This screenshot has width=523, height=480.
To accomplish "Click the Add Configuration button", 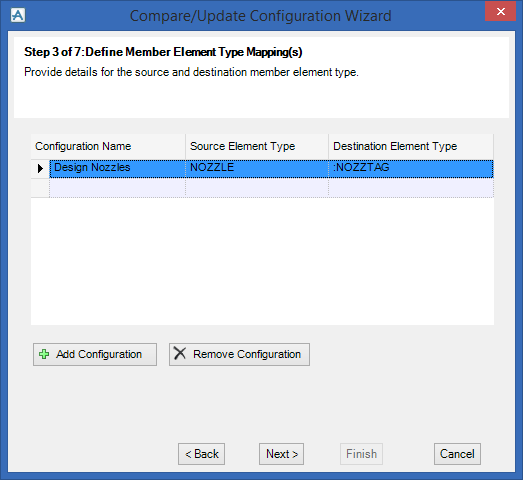I will coord(95,354).
